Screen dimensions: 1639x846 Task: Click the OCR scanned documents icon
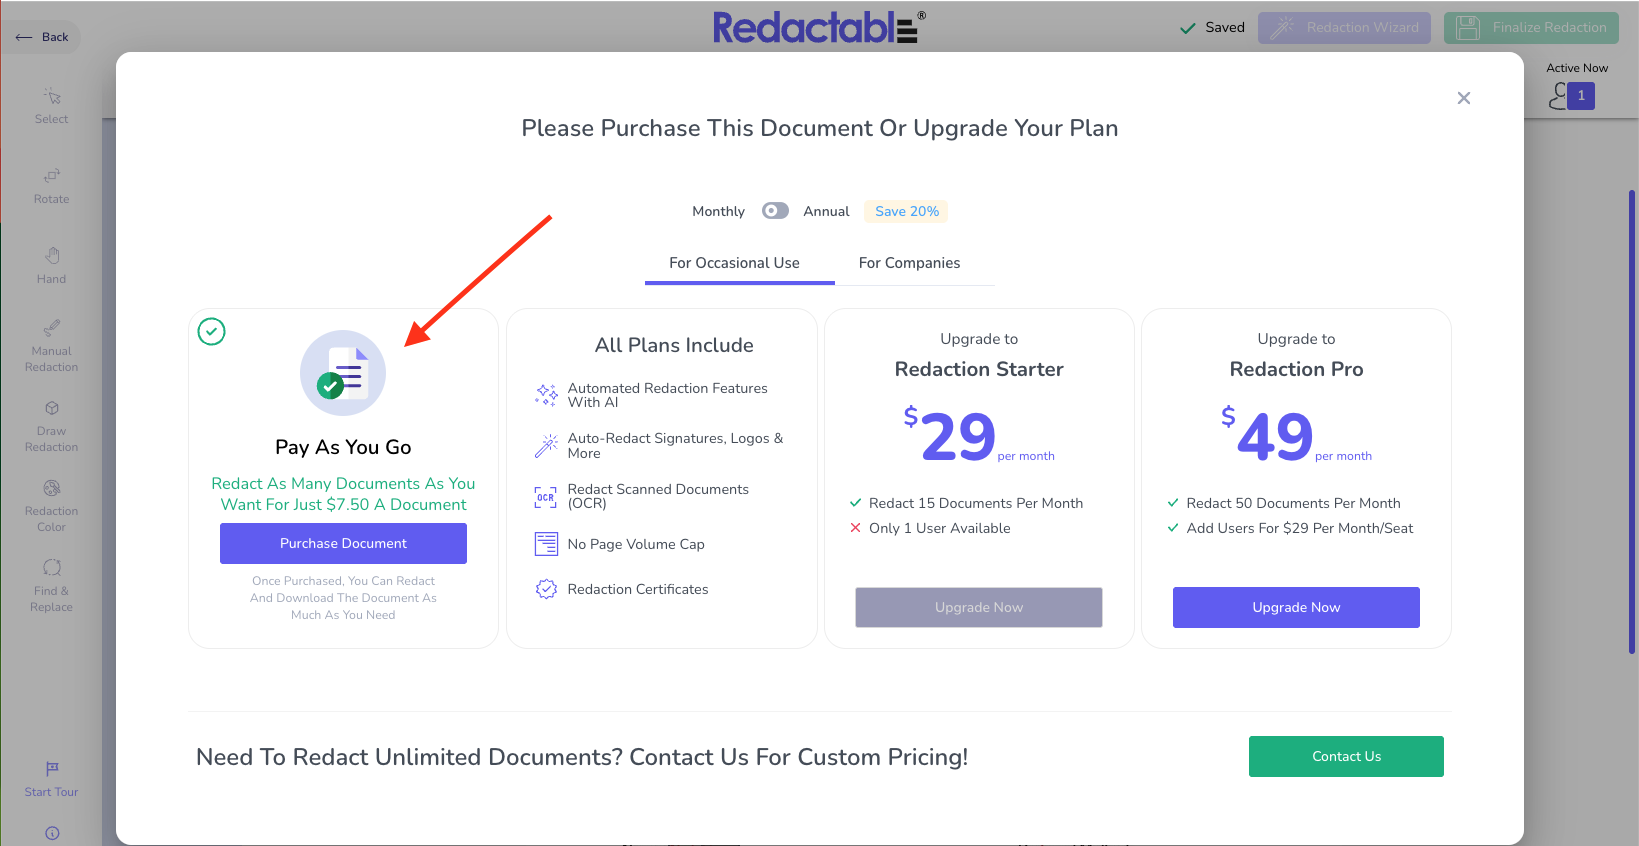(546, 496)
